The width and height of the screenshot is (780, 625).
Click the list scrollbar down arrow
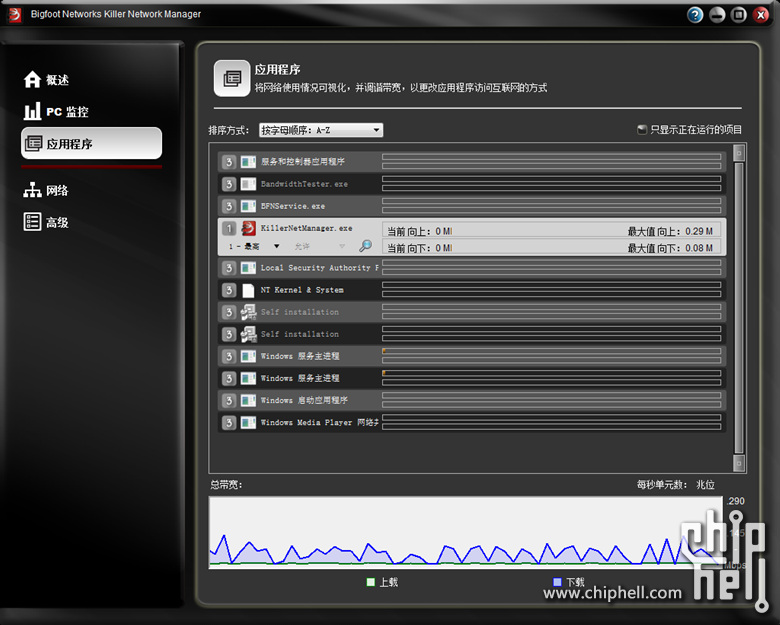tap(739, 463)
